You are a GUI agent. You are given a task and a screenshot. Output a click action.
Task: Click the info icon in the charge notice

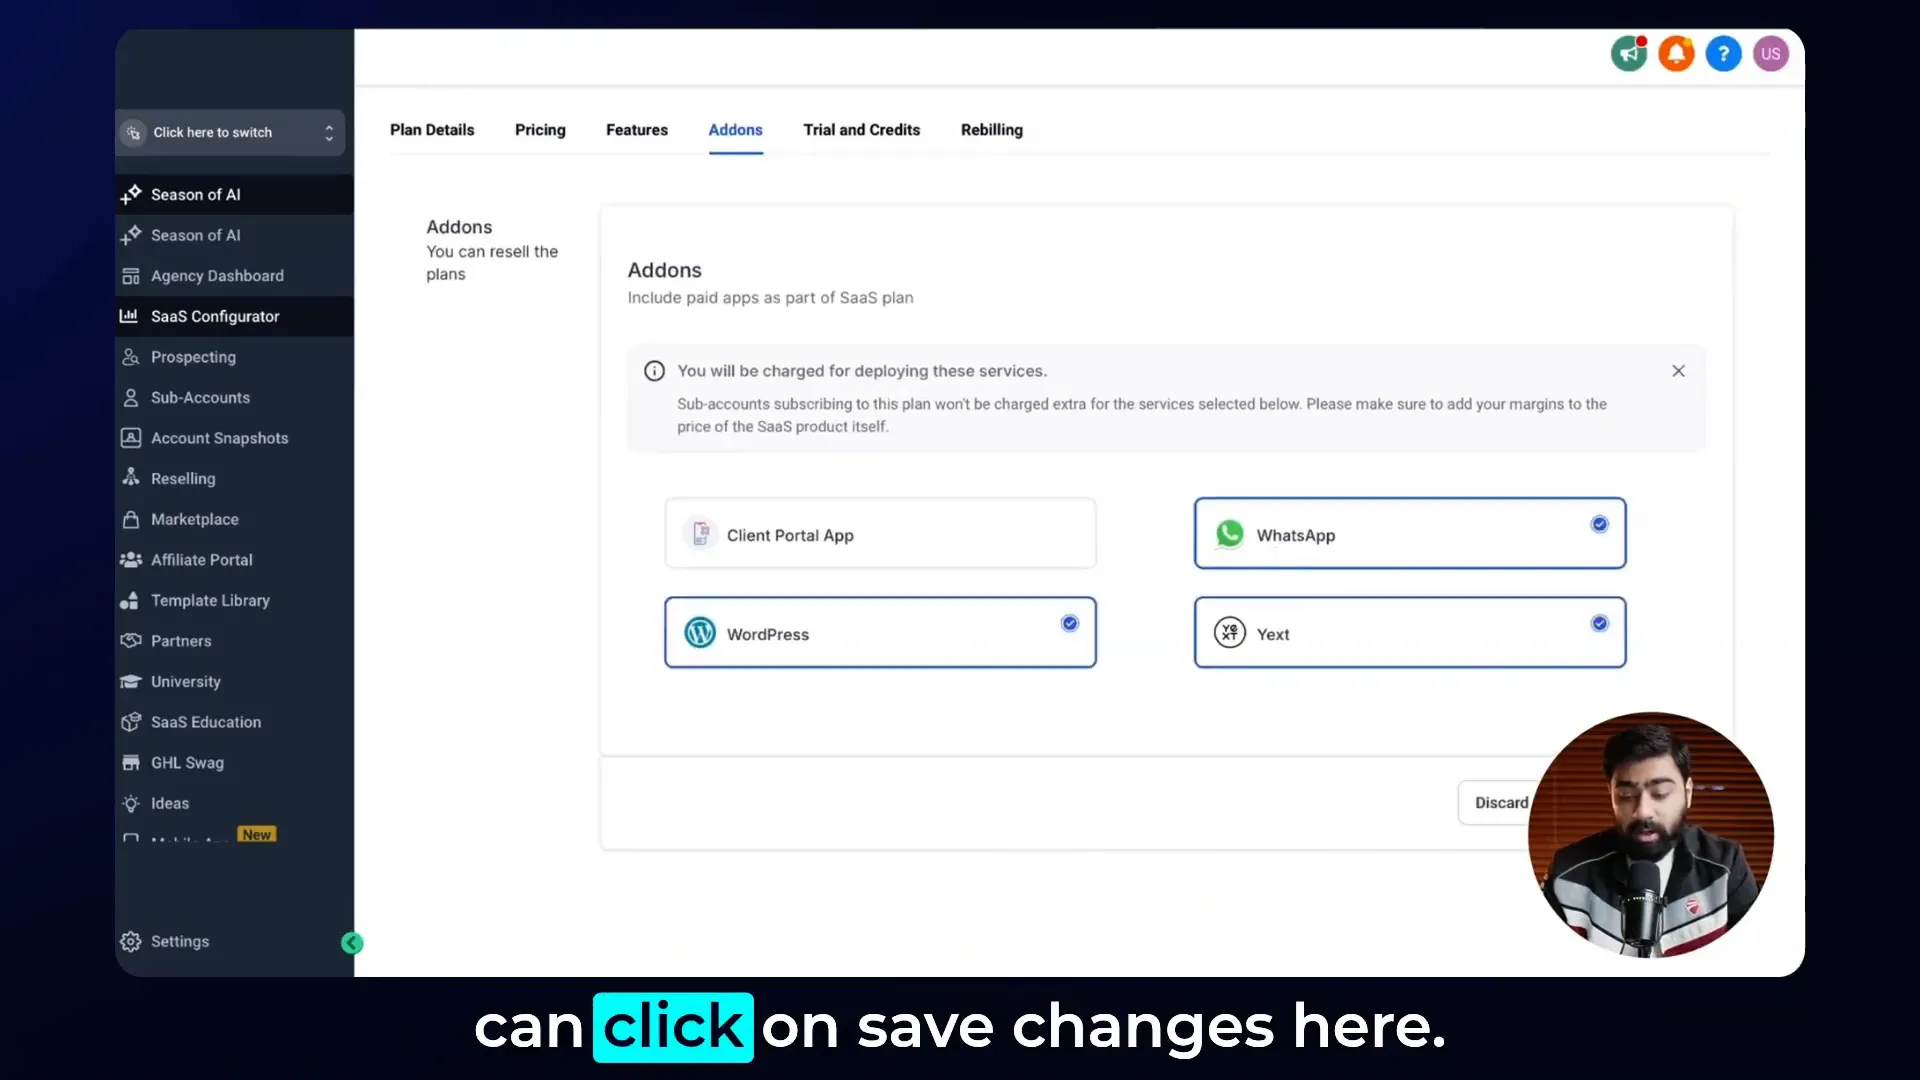(x=654, y=371)
